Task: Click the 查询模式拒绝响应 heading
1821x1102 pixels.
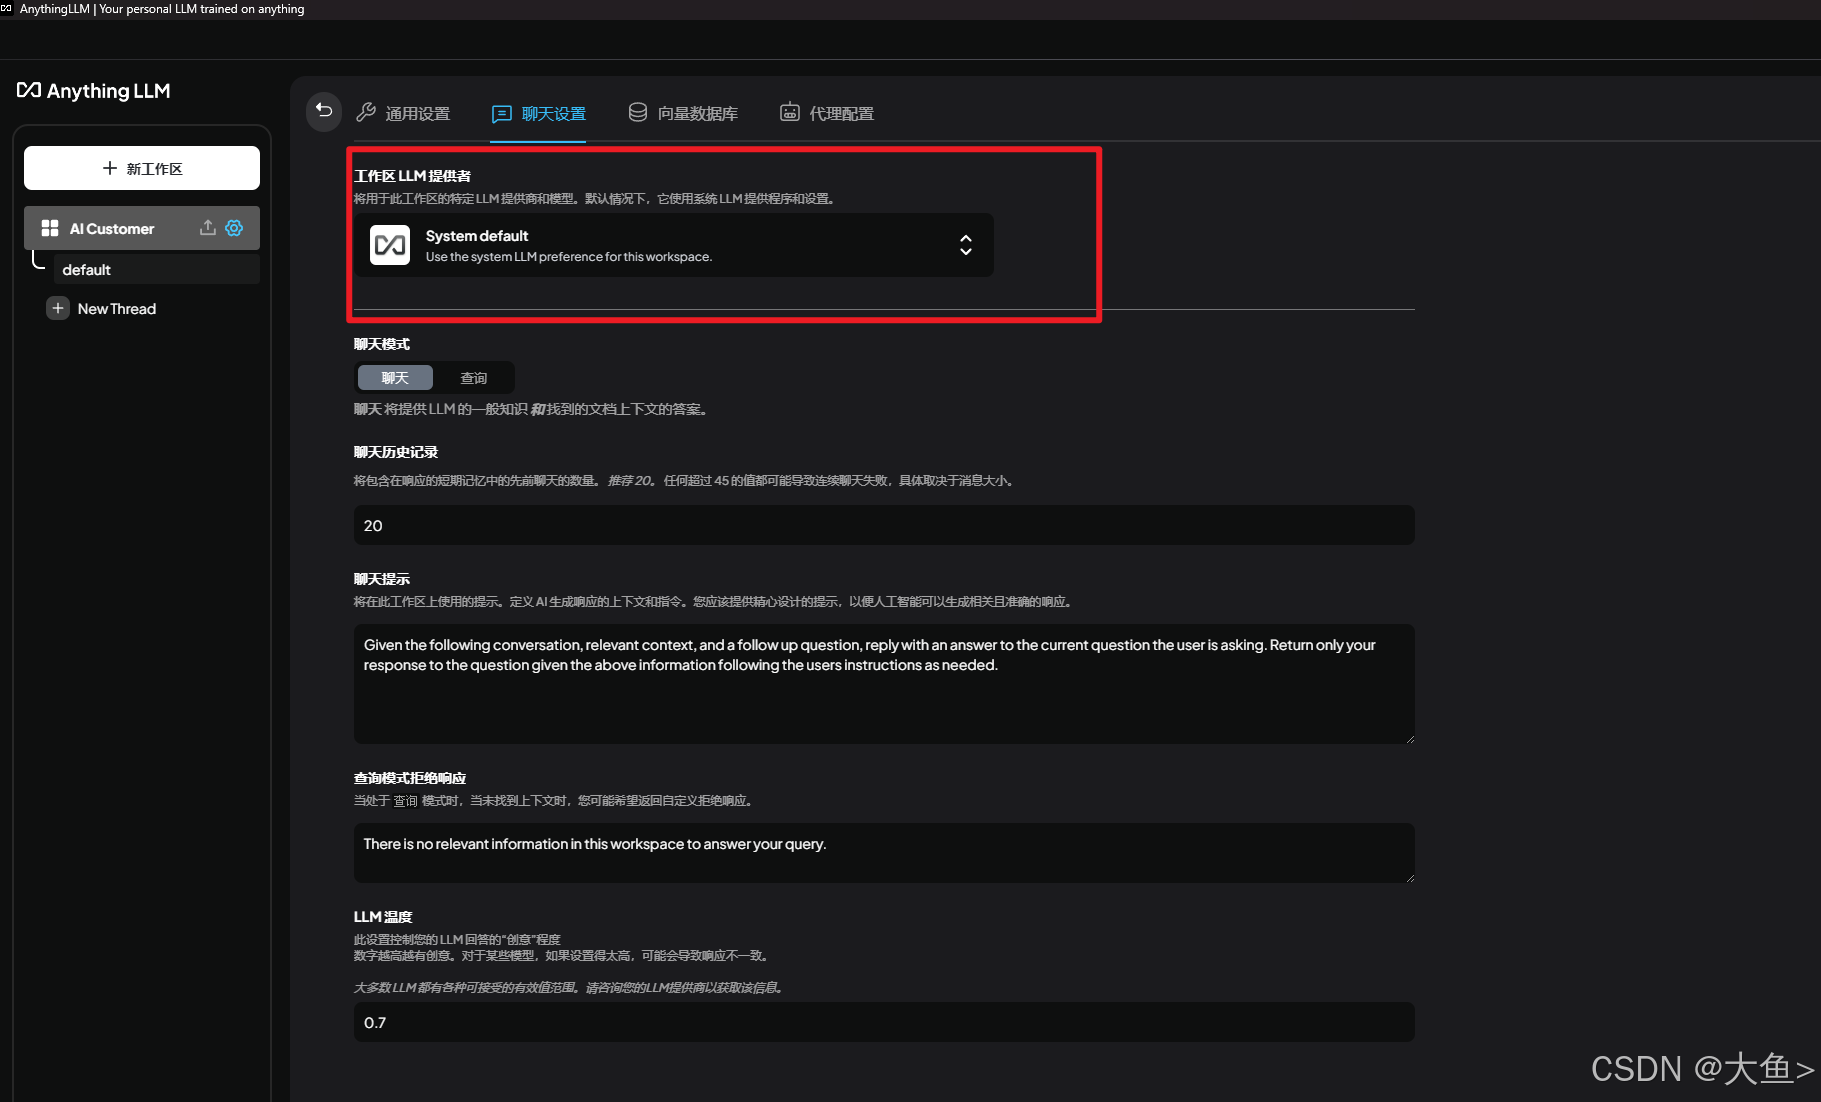Action: point(410,778)
